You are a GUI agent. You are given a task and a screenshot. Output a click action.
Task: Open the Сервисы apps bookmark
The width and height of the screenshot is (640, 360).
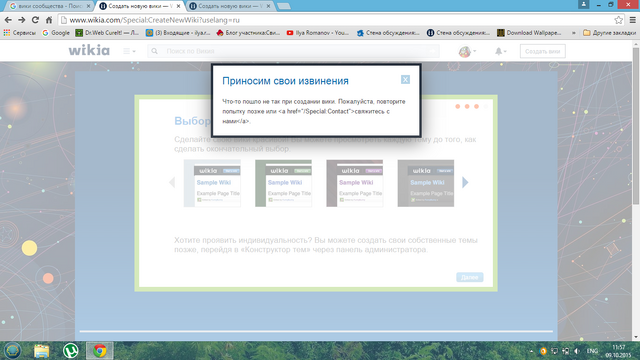pos(20,33)
